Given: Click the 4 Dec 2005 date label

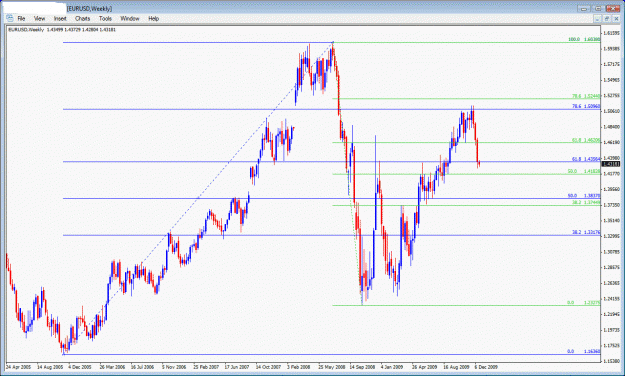Looking at the screenshot, I should pos(80,367).
